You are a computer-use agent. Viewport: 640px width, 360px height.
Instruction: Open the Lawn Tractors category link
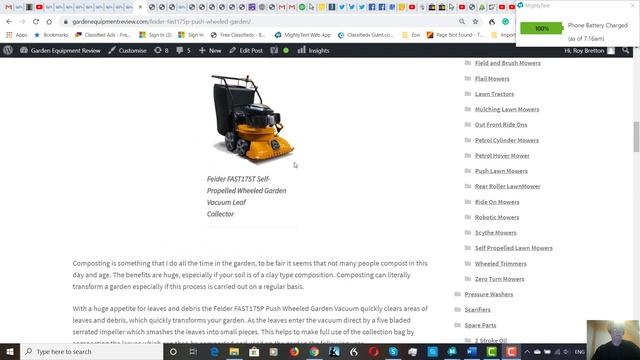494,94
